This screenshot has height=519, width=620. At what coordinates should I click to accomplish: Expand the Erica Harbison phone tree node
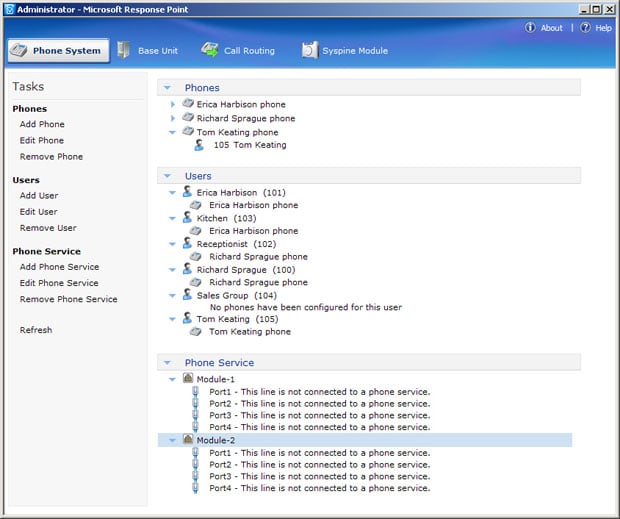coord(173,104)
